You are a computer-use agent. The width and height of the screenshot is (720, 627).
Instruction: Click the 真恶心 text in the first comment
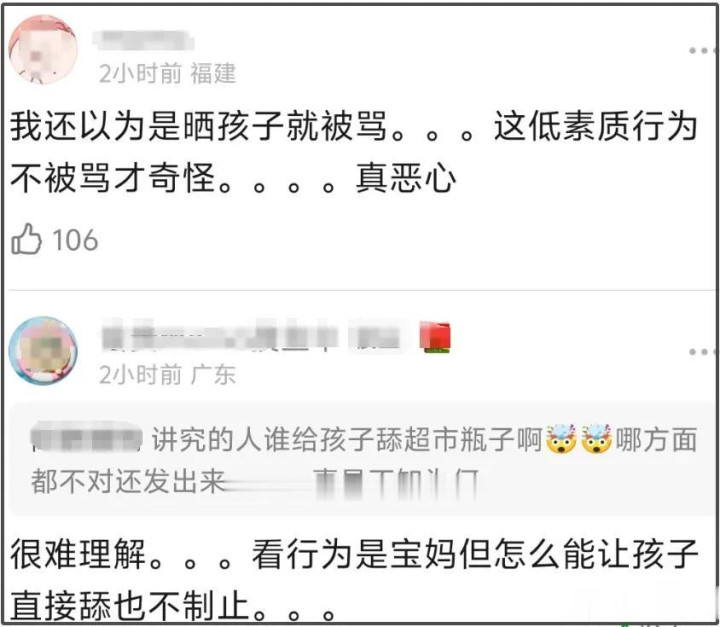pos(406,178)
